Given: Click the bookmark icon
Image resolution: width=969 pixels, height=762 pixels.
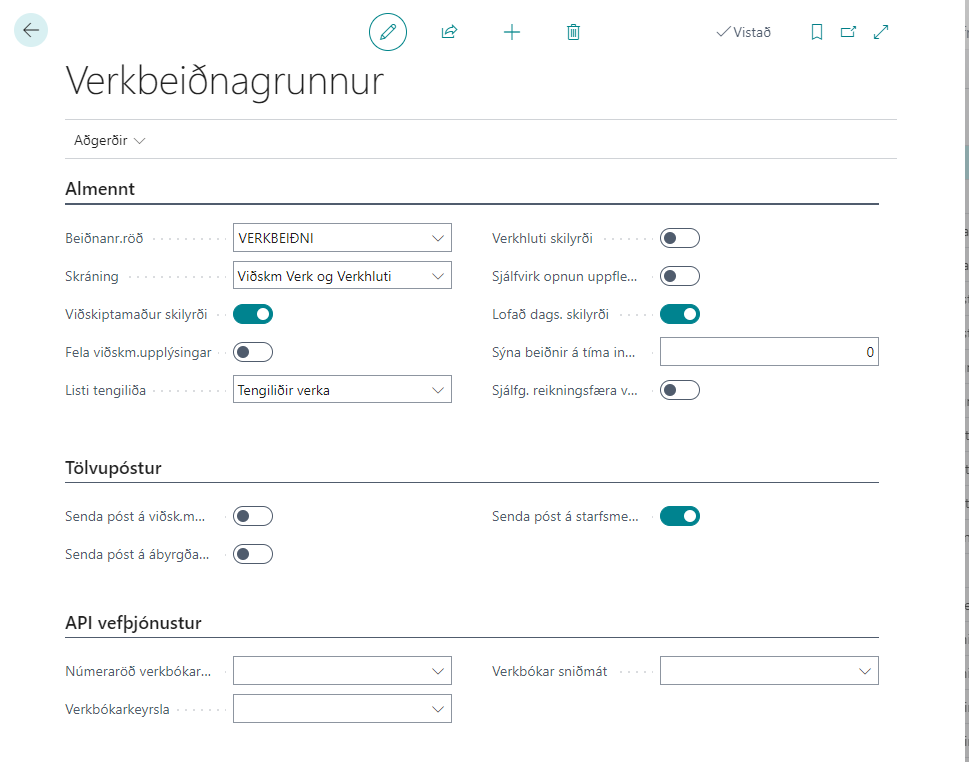Looking at the screenshot, I should (x=817, y=32).
